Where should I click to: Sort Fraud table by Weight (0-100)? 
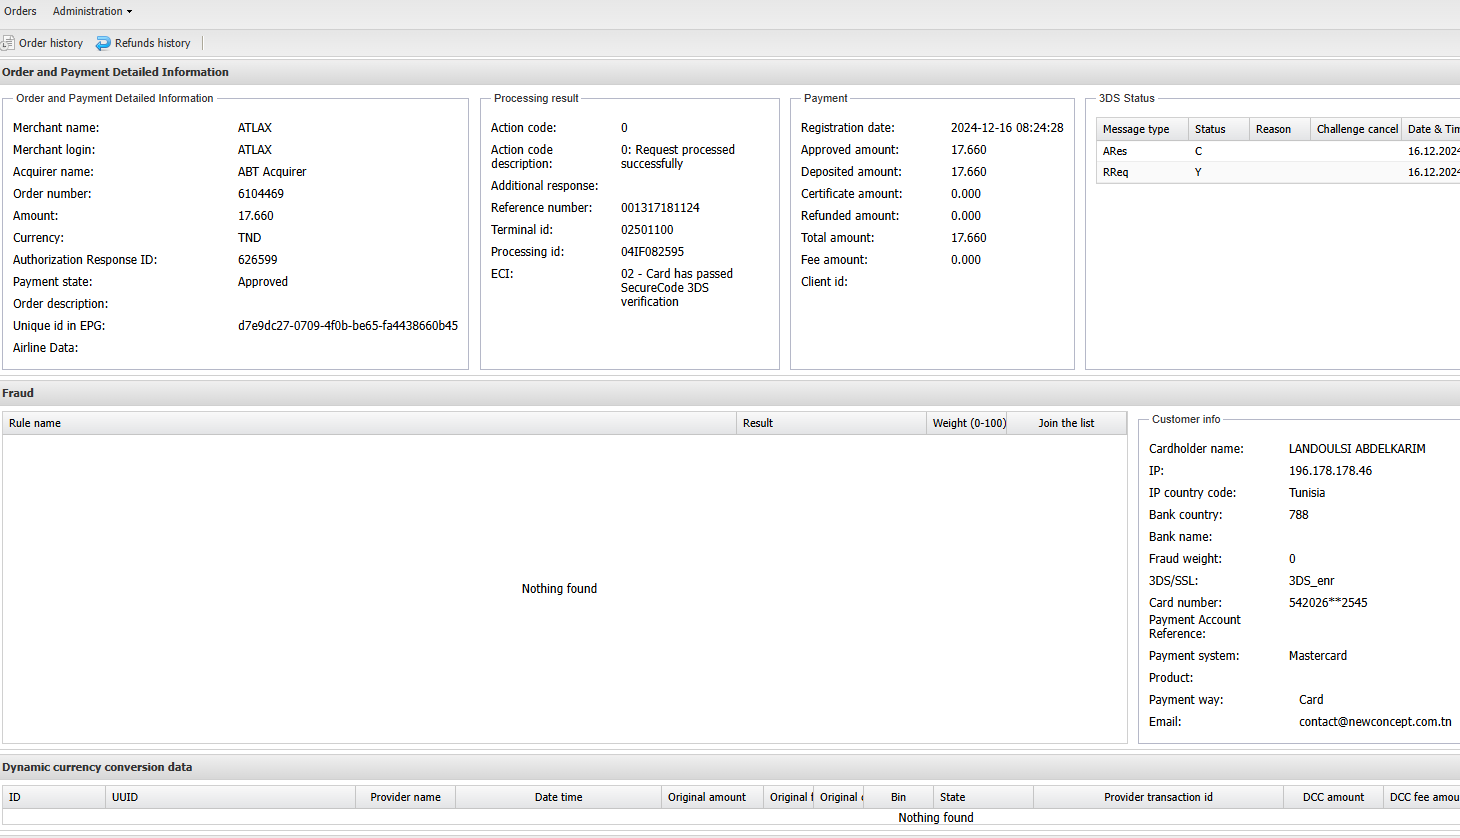(x=968, y=423)
